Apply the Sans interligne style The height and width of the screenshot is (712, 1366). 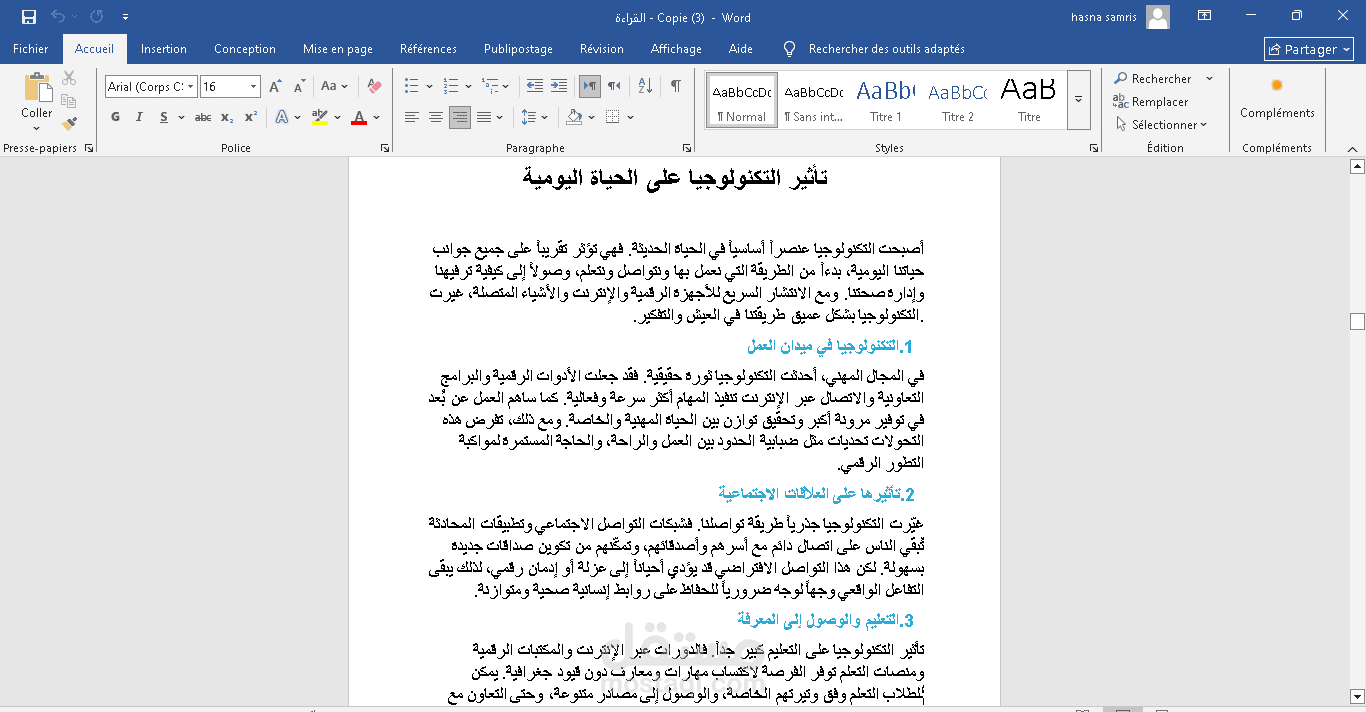[813, 100]
